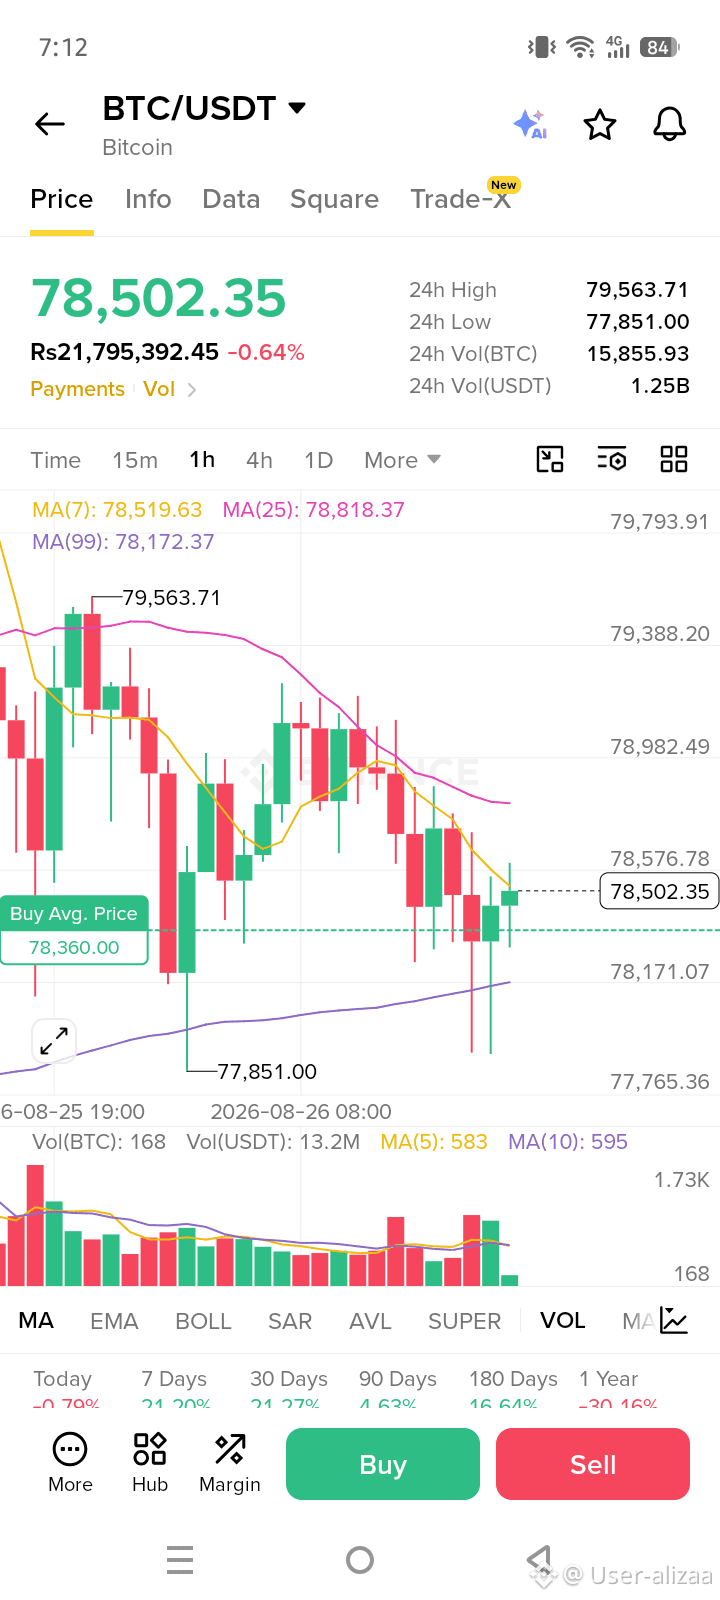
Task: Switch to the Trade-X tab
Action: 461,199
